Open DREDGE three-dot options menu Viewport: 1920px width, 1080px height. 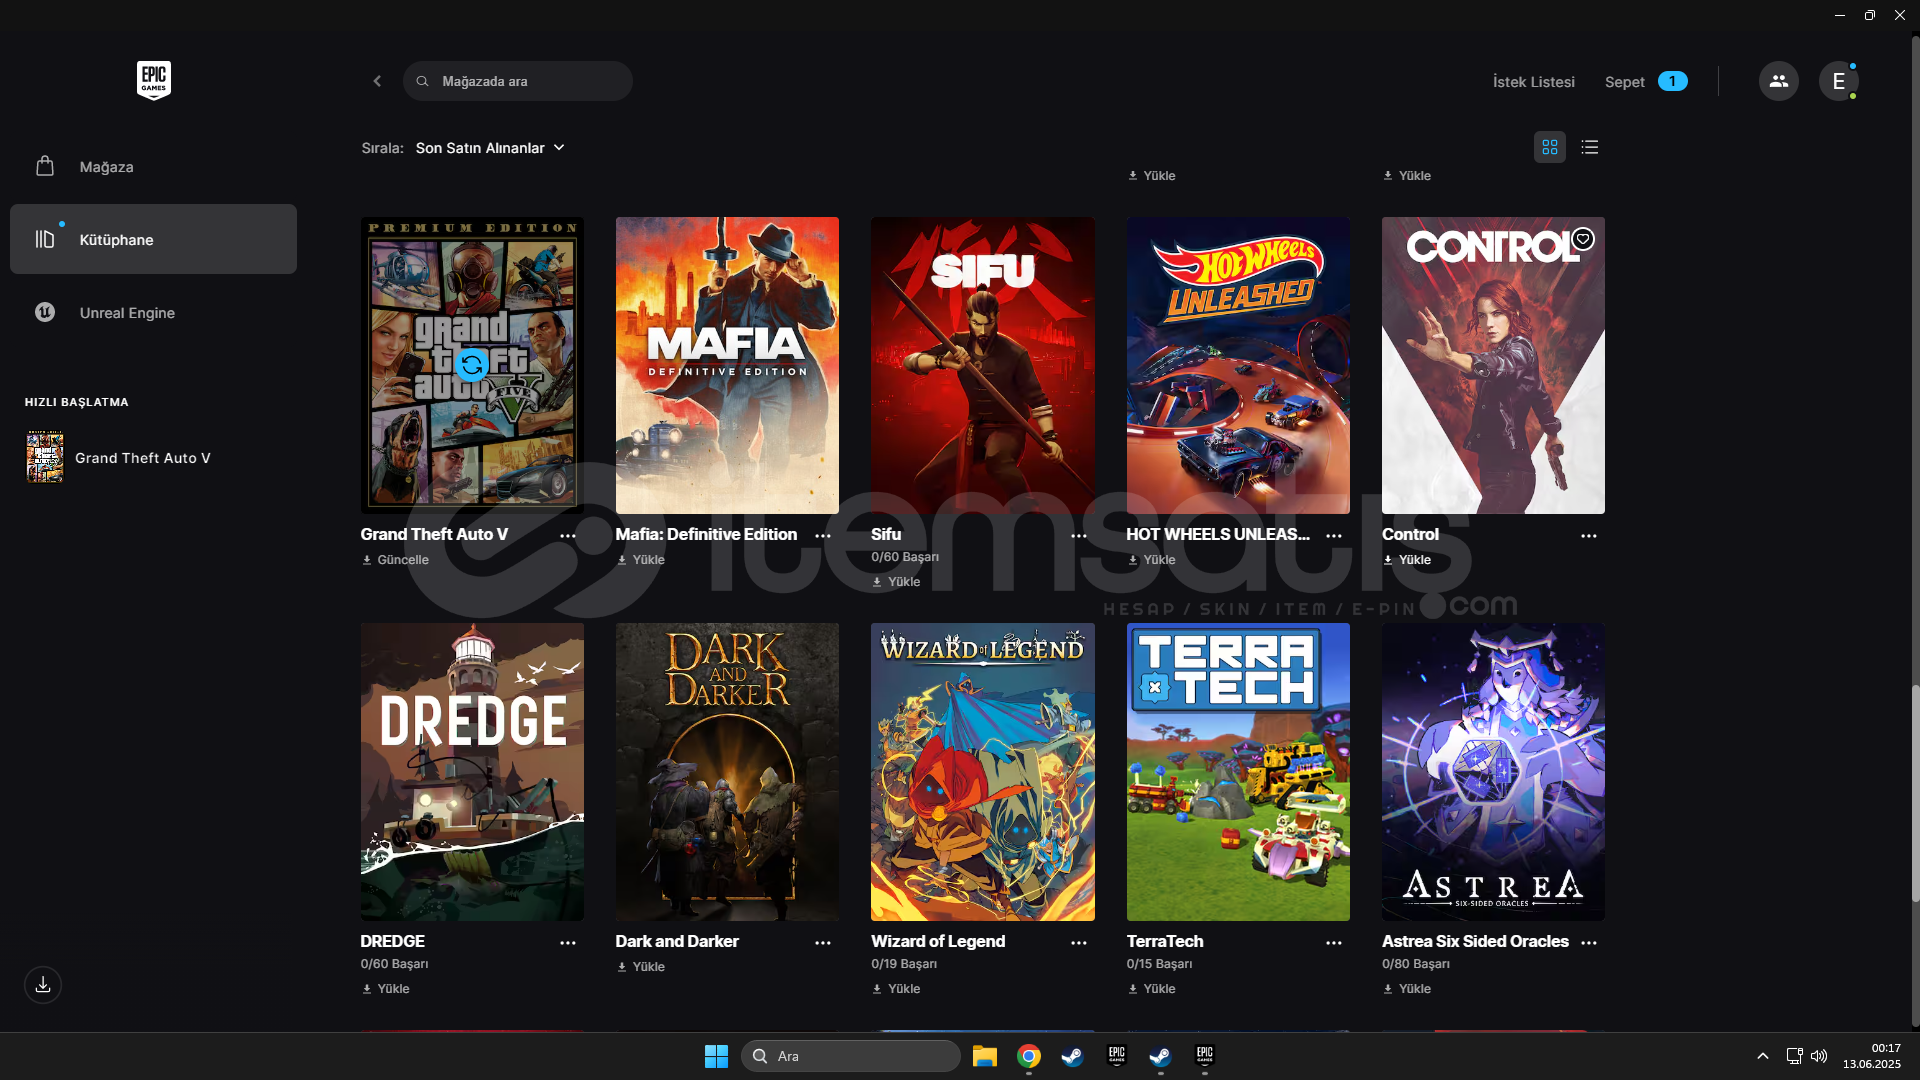tap(568, 943)
